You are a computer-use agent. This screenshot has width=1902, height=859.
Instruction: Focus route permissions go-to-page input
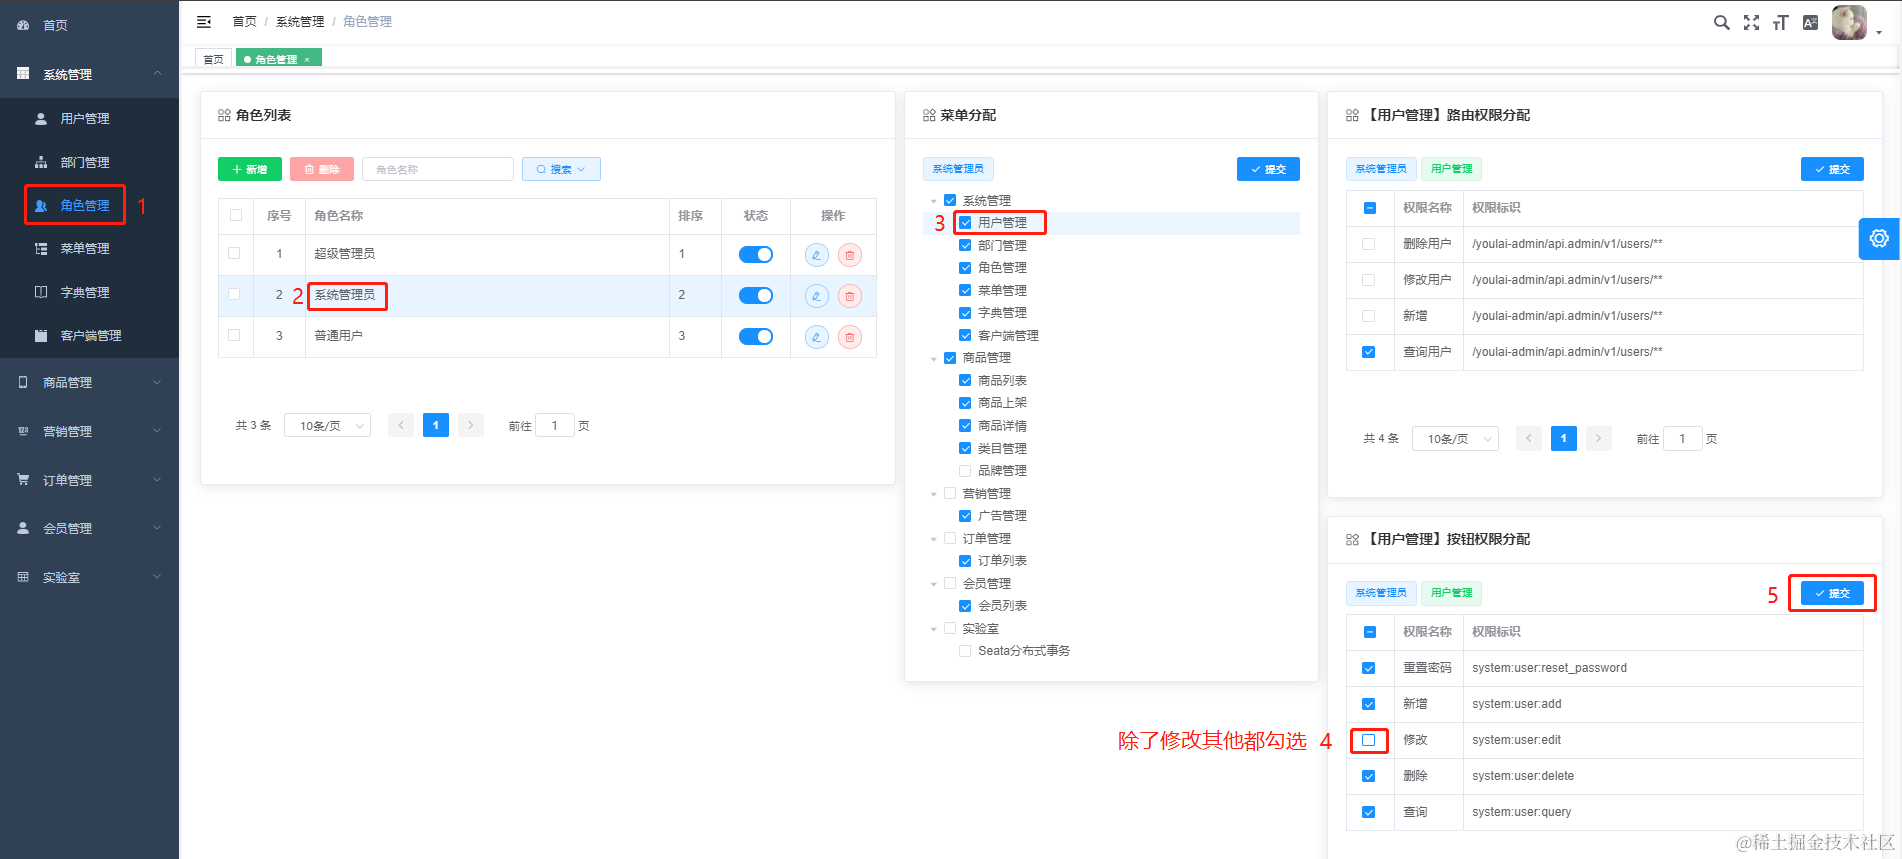point(1682,438)
